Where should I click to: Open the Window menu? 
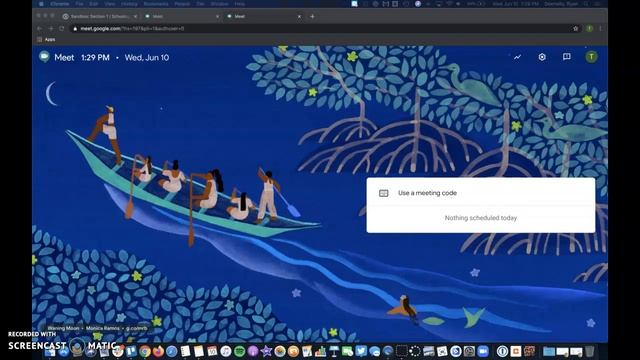(219, 4)
